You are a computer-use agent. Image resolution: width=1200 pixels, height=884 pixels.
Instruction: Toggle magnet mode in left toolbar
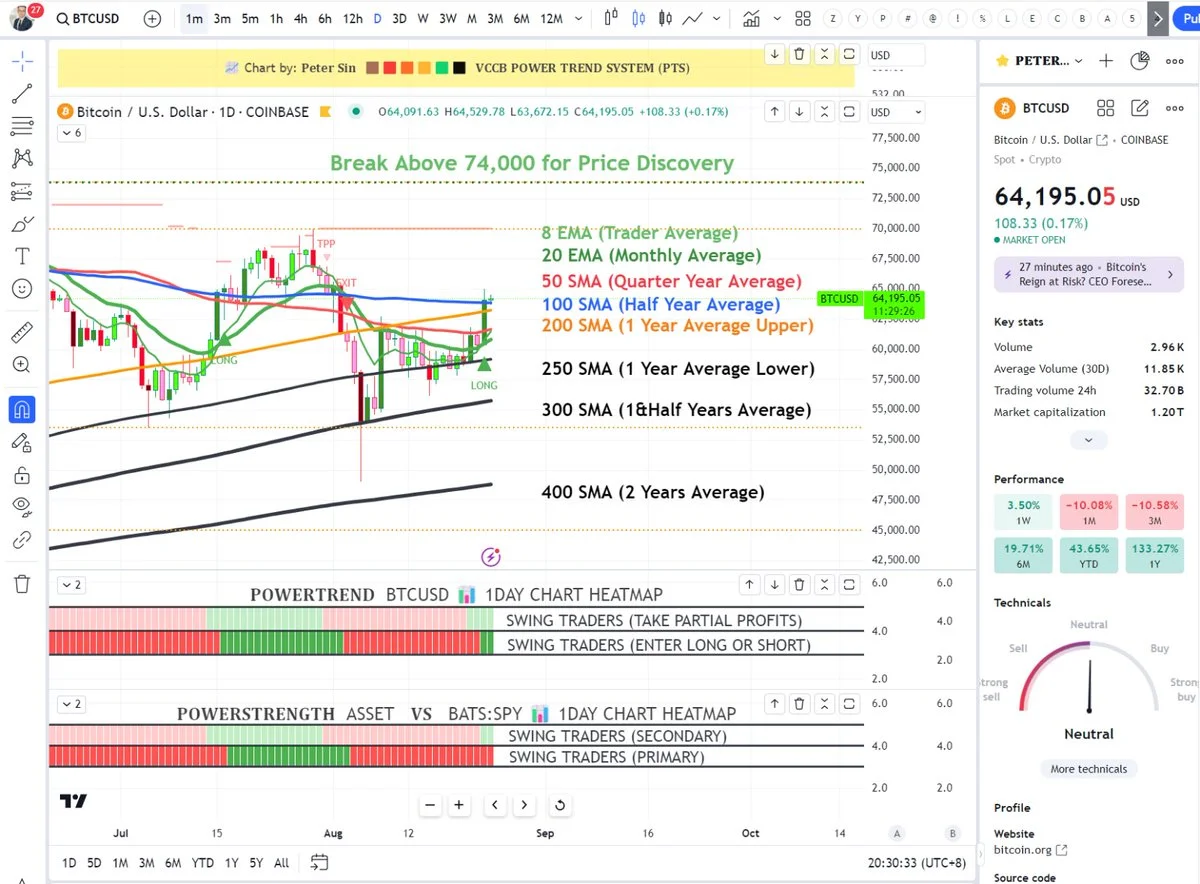(x=22, y=409)
